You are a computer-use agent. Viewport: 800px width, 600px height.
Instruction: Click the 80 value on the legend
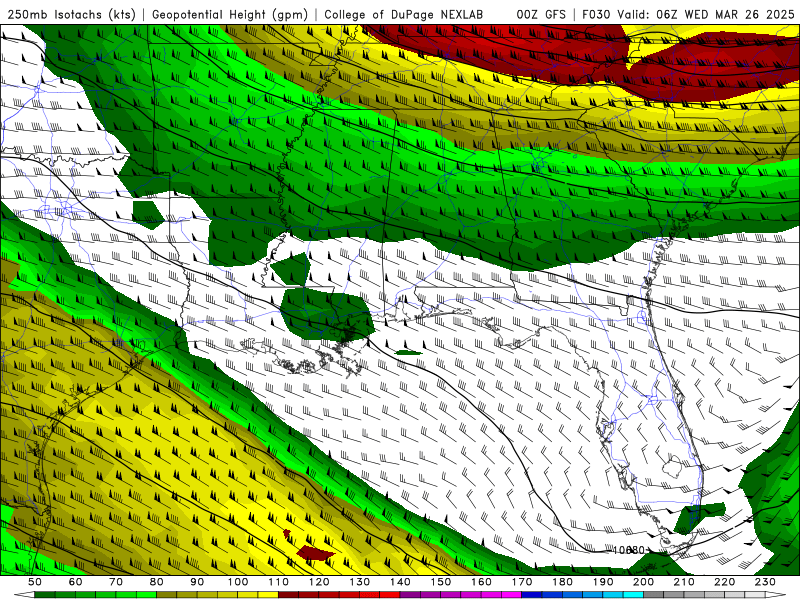(157, 582)
